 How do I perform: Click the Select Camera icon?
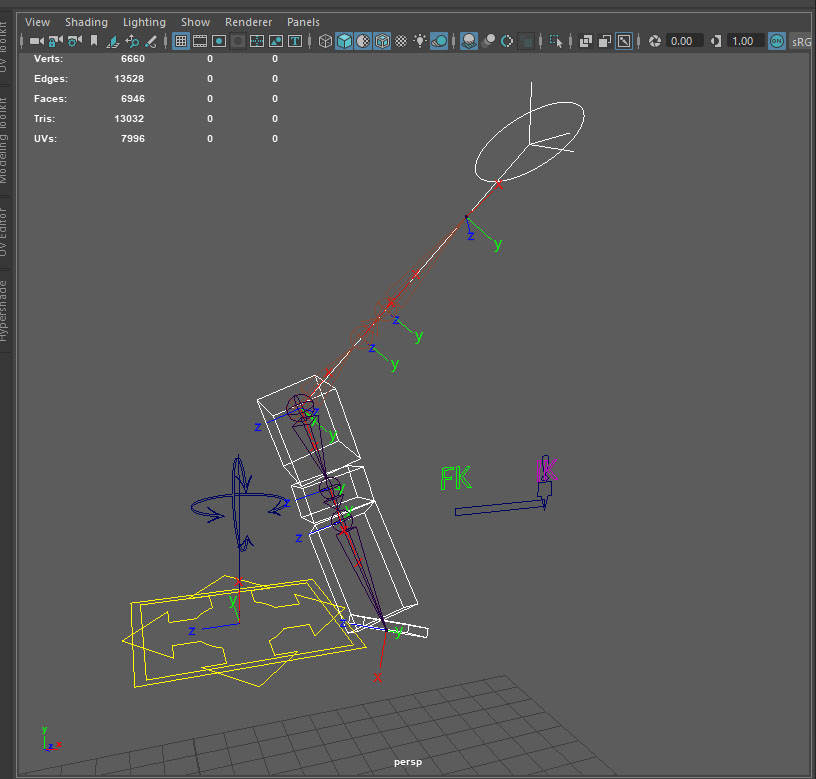coord(36,41)
